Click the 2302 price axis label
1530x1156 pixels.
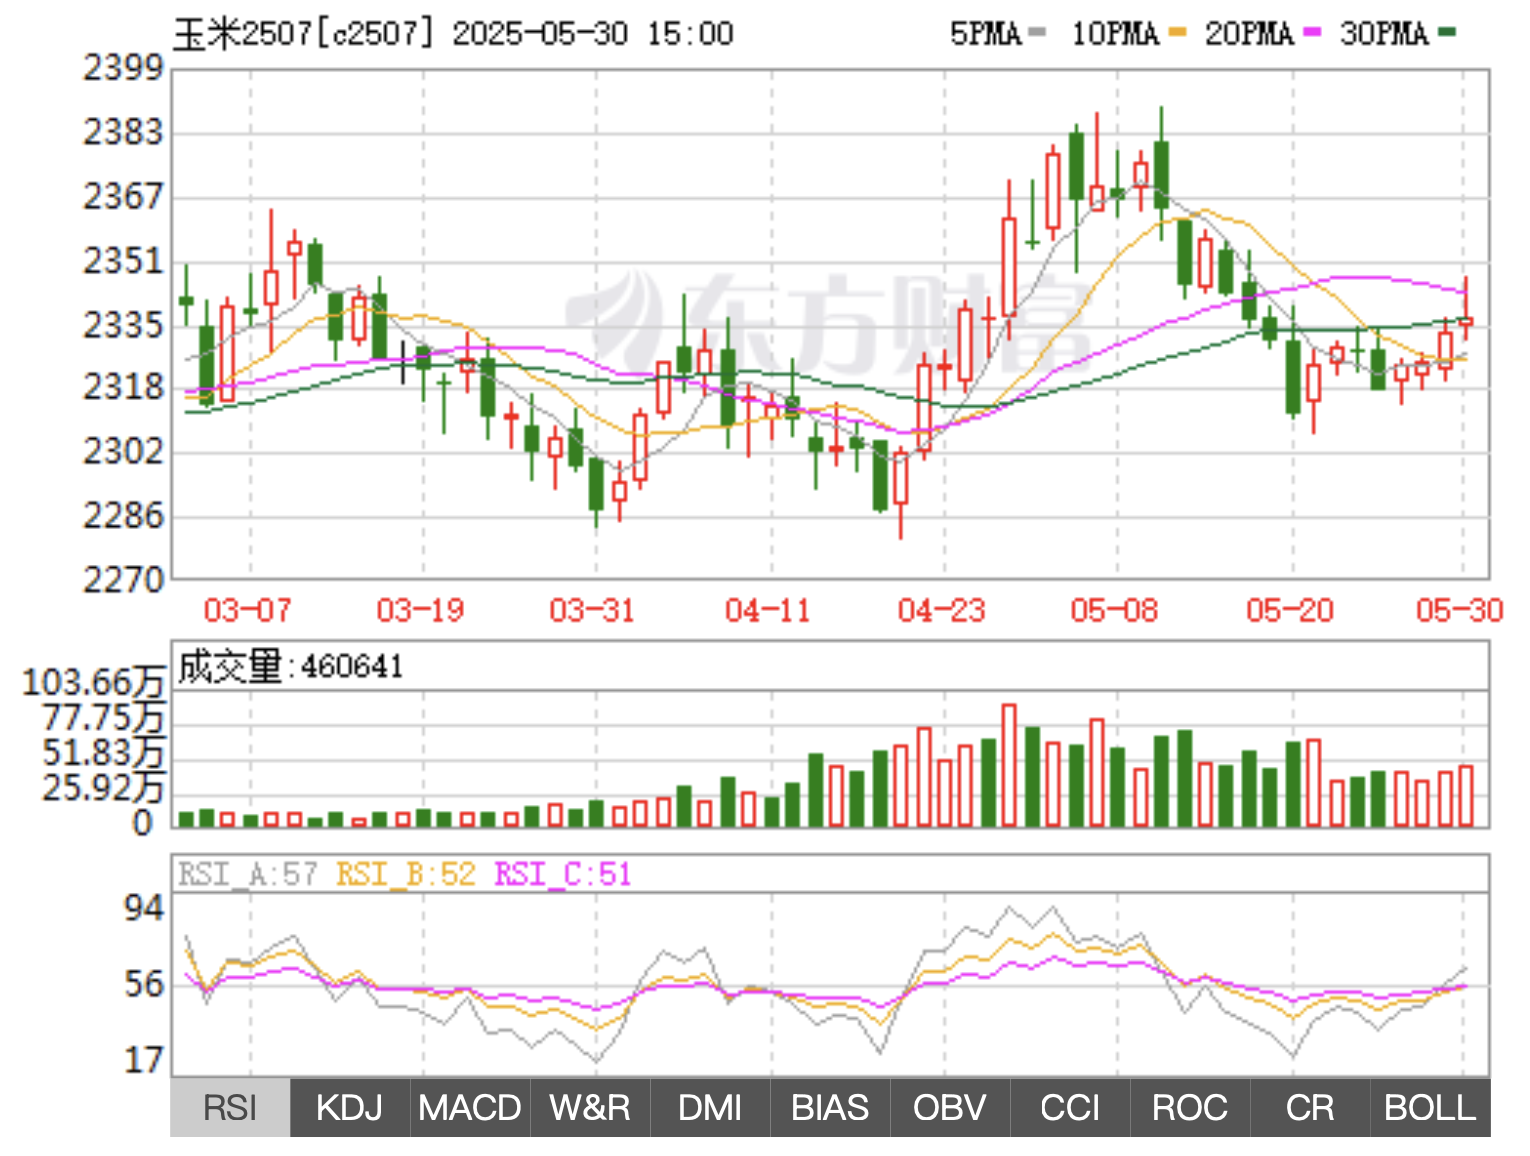[123, 451]
